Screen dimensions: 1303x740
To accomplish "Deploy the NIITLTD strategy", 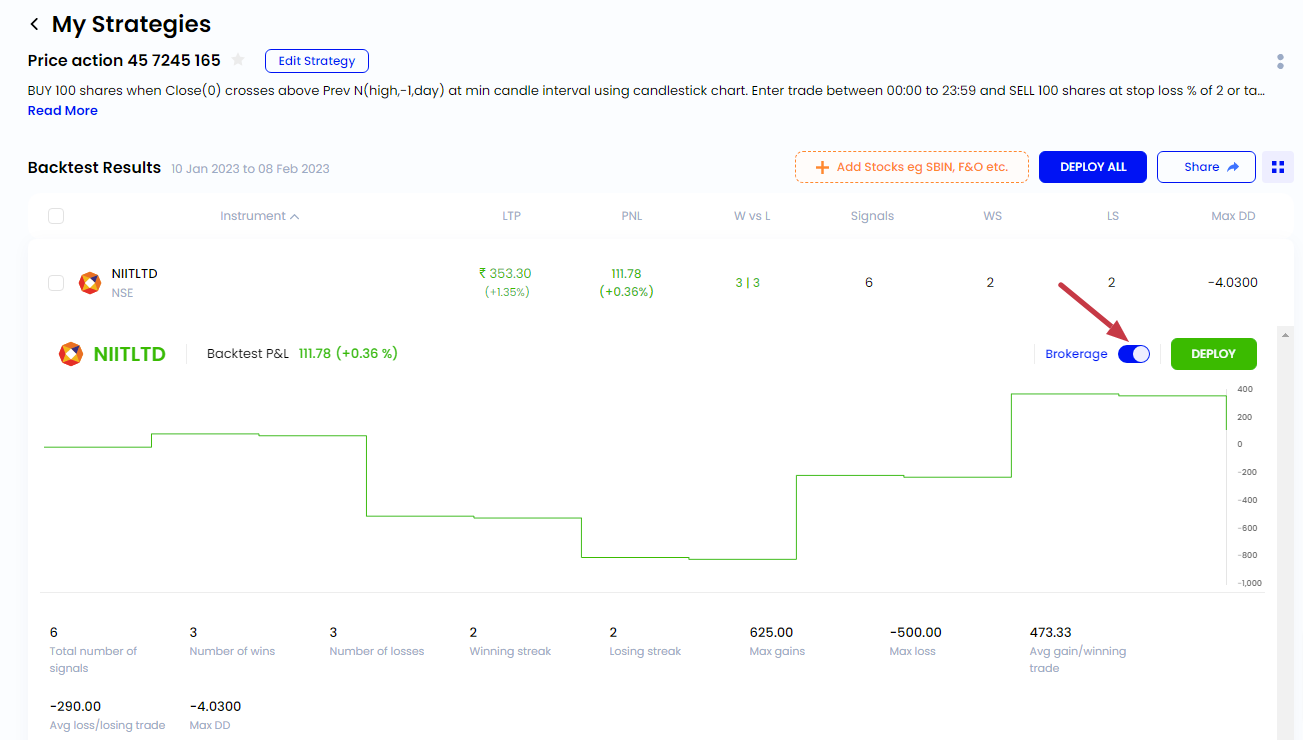I will [1214, 354].
